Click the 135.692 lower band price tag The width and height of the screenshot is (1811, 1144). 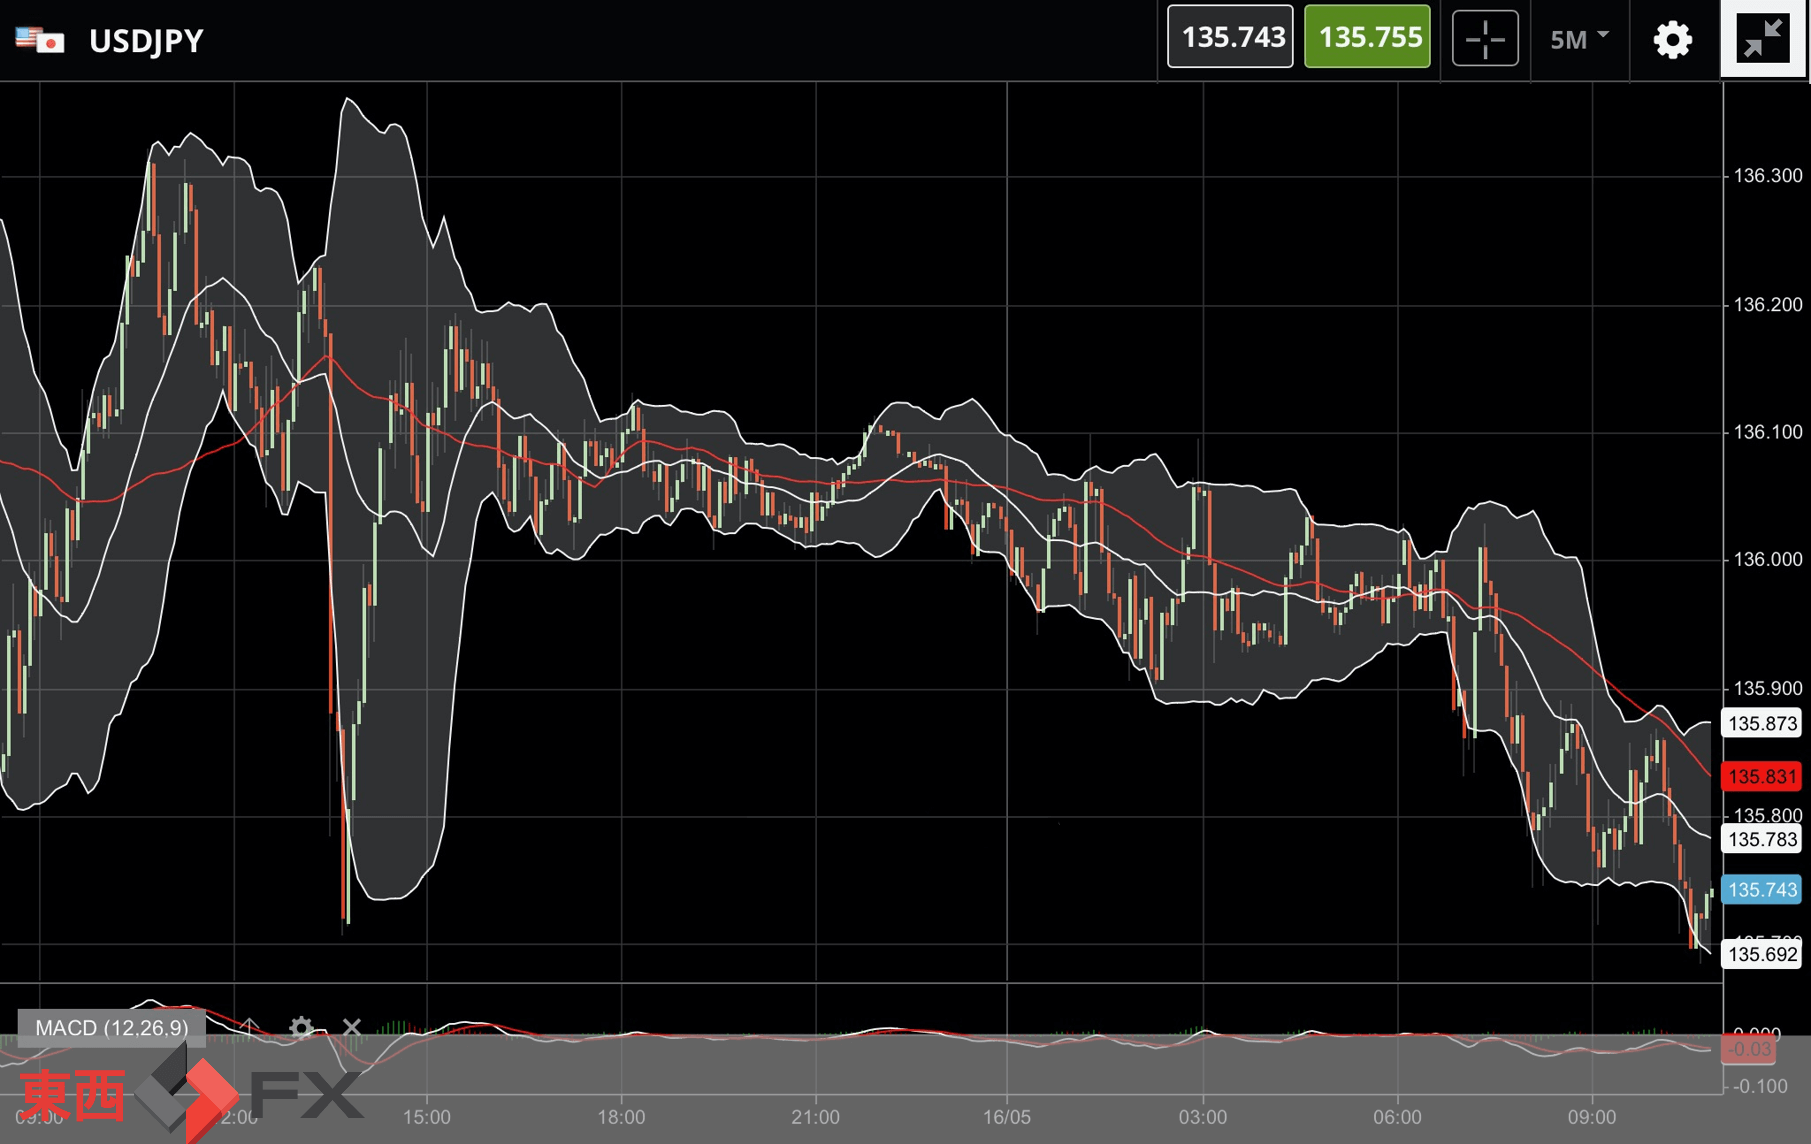tap(1761, 954)
